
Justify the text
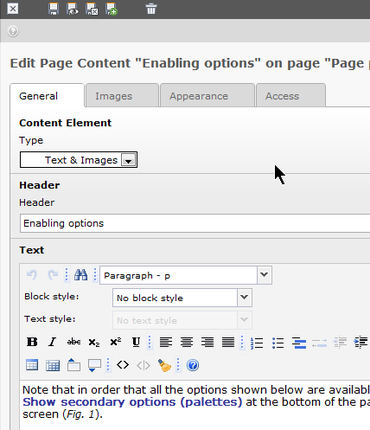pyautogui.click(x=228, y=342)
